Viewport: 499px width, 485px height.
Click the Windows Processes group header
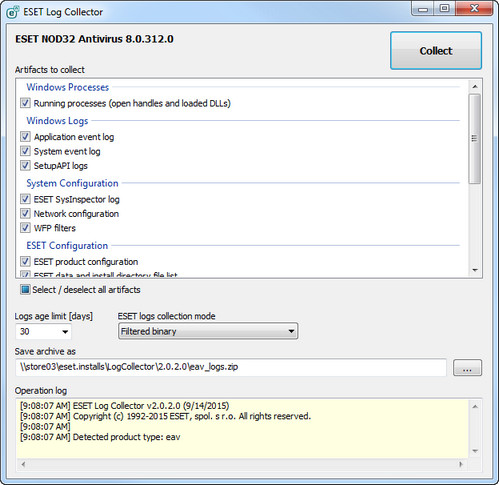point(68,87)
